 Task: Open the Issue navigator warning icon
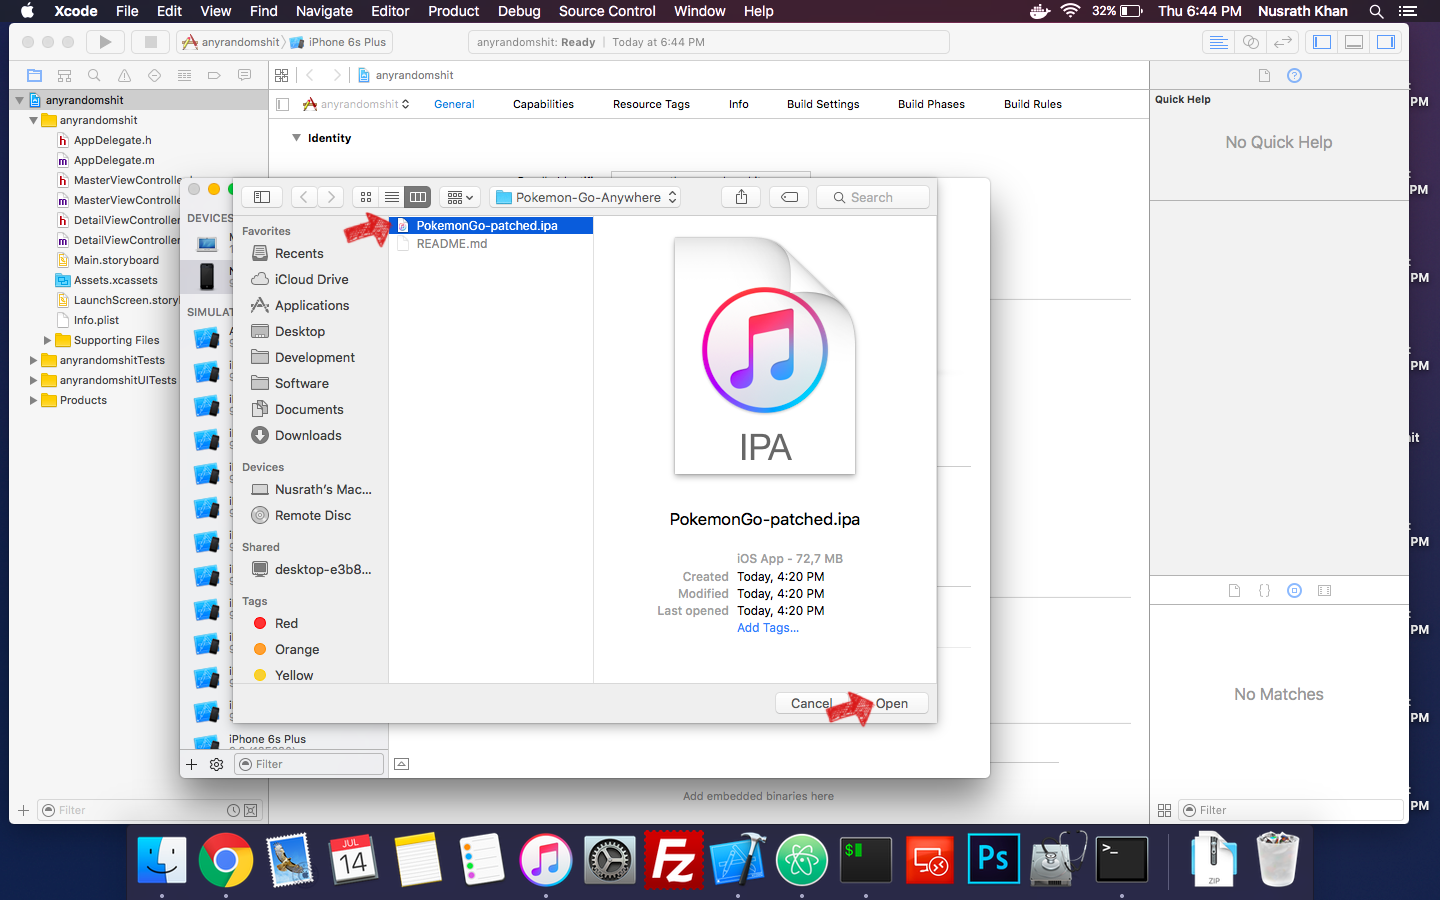point(124,75)
